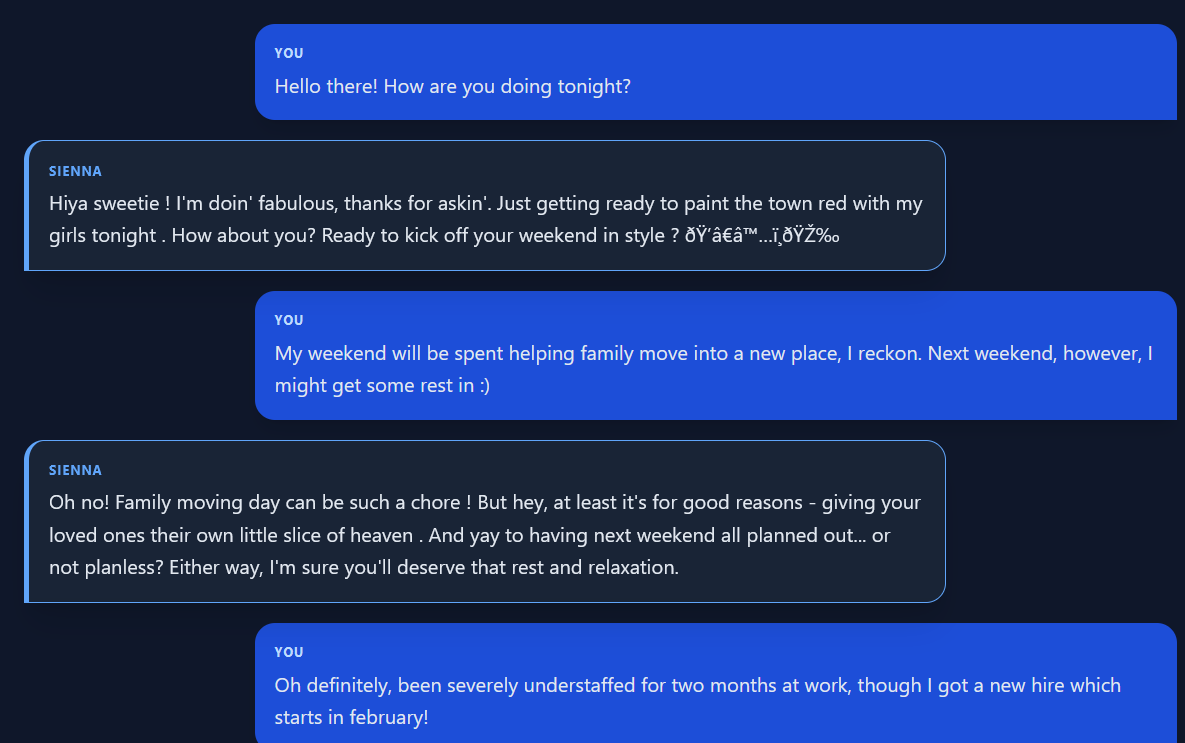Click the YOU label above "Oh definitely"
This screenshot has width=1185, height=743.
(289, 652)
